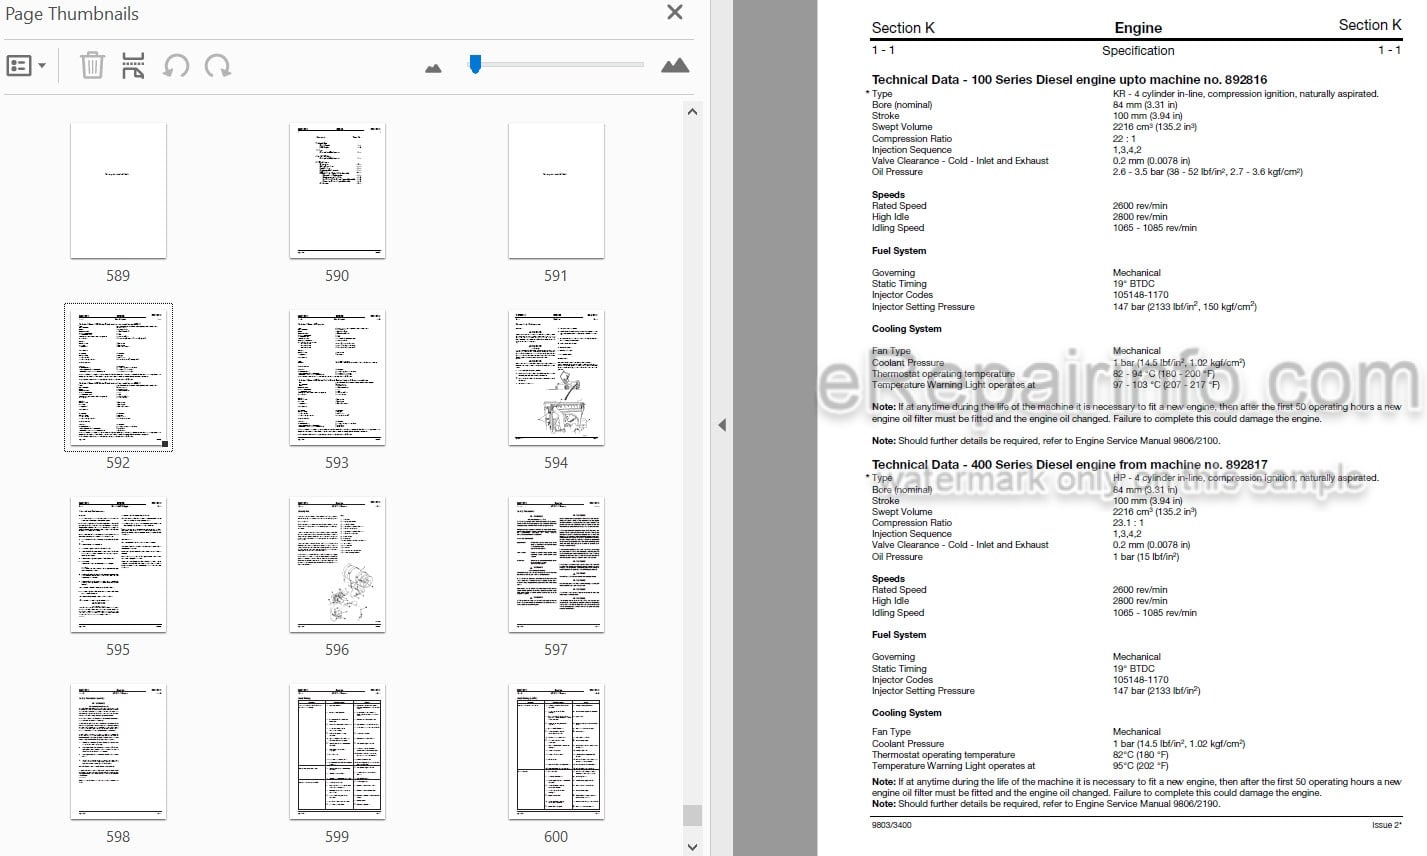
Task: Select page 593 thumbnail
Action: click(x=337, y=378)
